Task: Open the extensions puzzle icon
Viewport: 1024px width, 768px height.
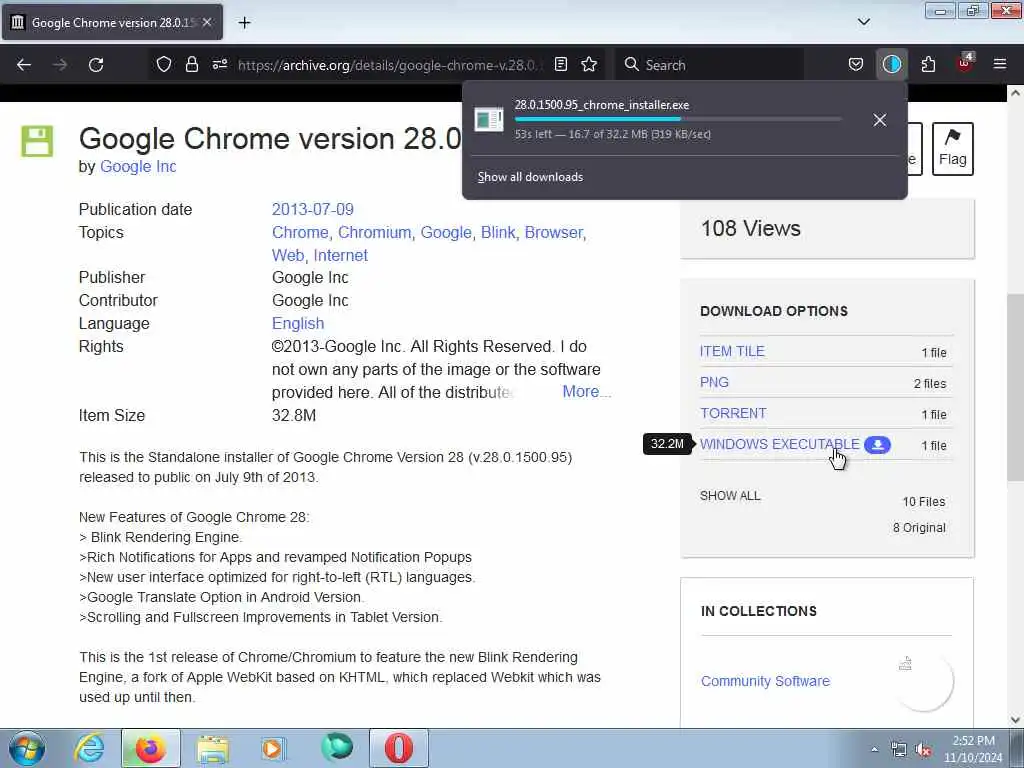Action: (928, 65)
